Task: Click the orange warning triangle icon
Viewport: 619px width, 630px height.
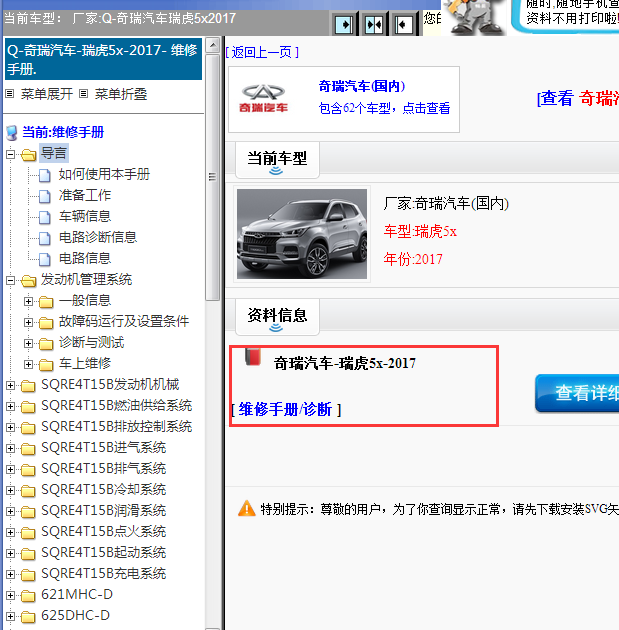Action: (x=247, y=509)
